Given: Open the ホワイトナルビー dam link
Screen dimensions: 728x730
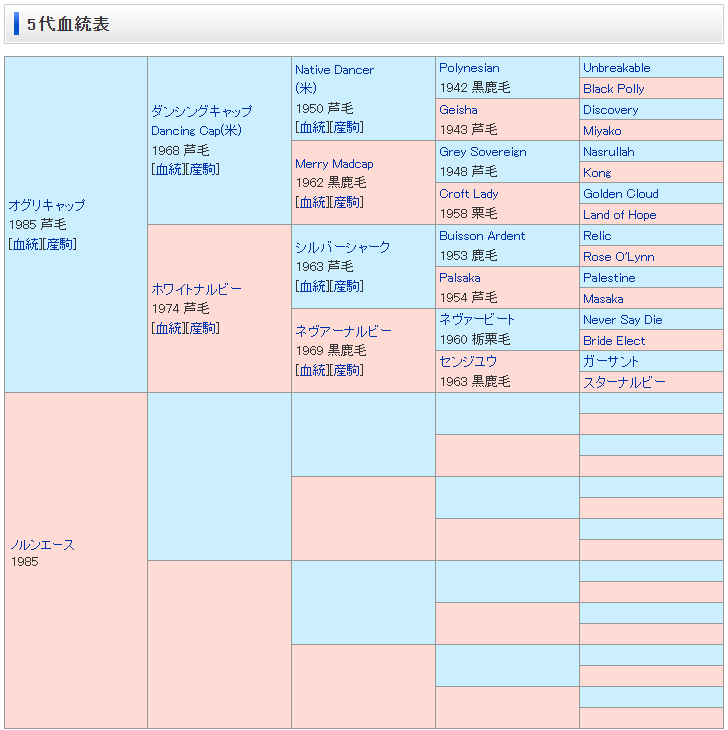Looking at the screenshot, I should click(196, 289).
